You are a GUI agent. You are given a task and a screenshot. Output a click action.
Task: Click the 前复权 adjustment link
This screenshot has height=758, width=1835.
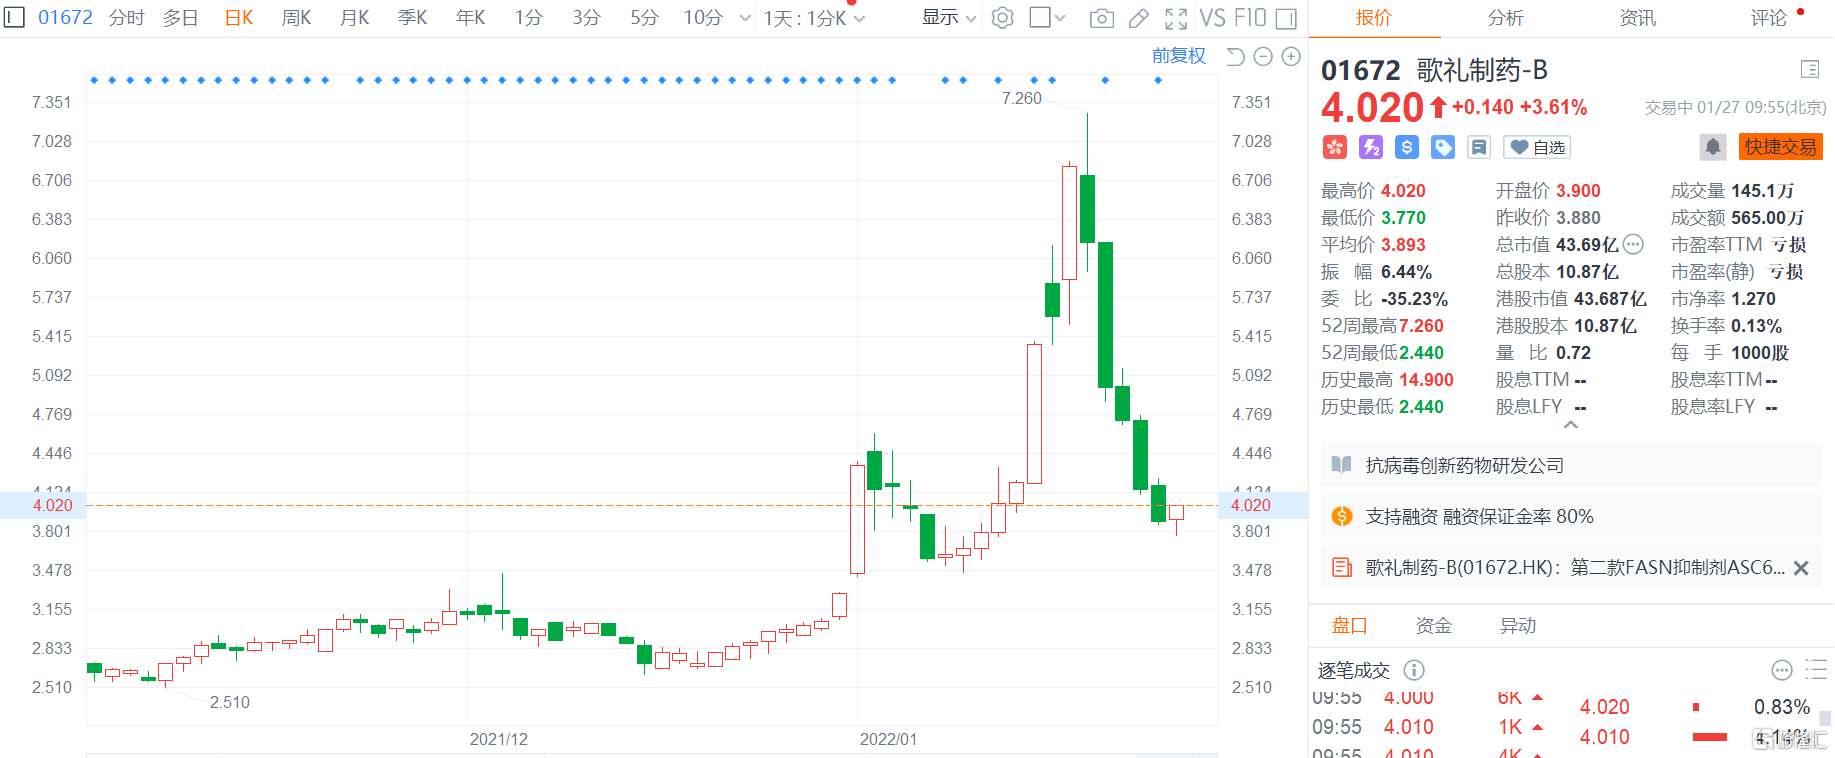1178,56
